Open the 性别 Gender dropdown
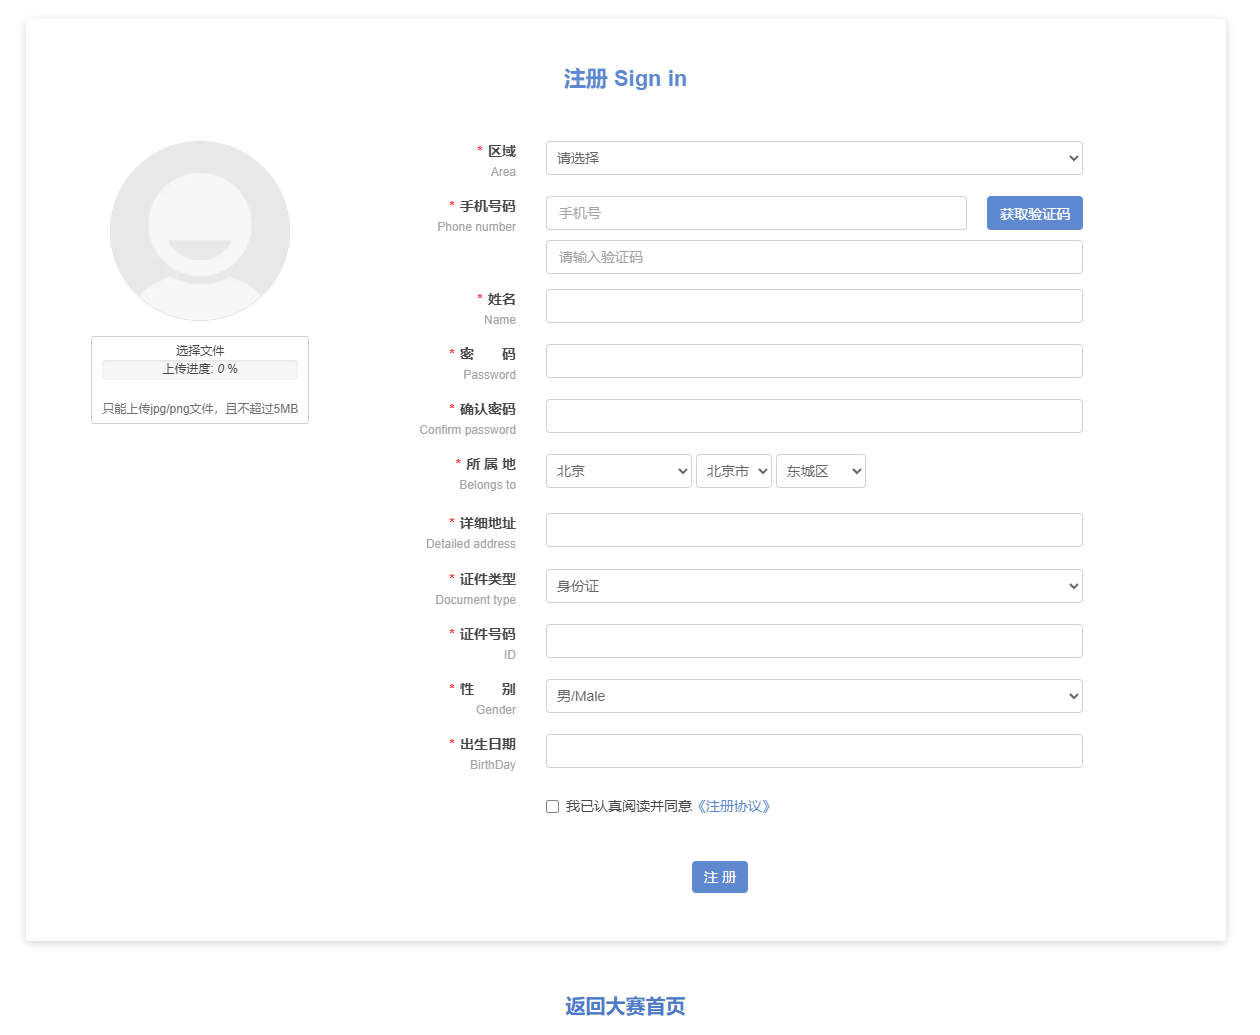This screenshot has width=1260, height=1035. tap(813, 696)
